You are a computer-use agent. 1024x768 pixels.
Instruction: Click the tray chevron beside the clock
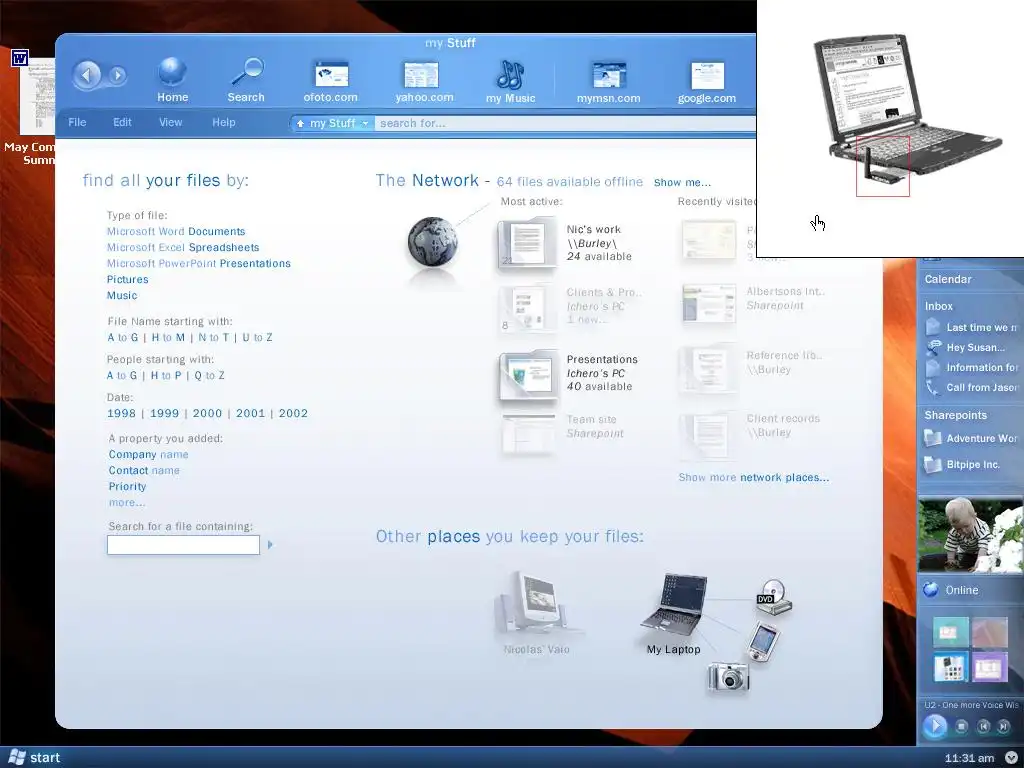pyautogui.click(x=1011, y=758)
